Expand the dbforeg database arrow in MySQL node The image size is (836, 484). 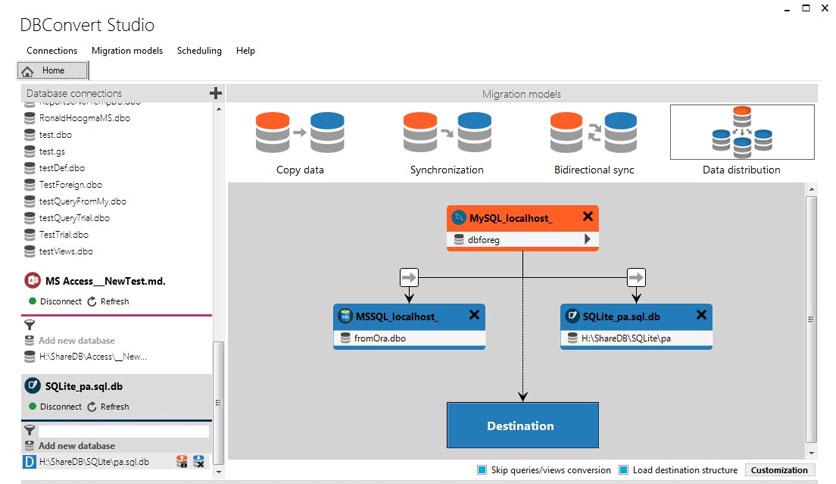pyautogui.click(x=587, y=239)
